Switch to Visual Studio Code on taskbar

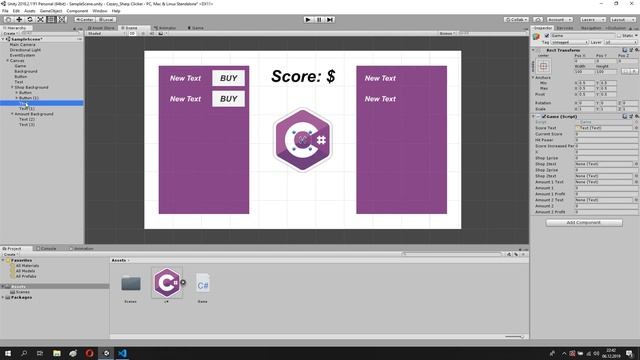(x=122, y=353)
